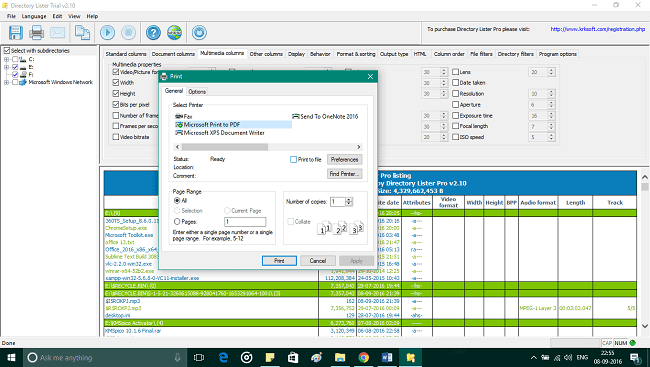Viewport: 650px width, 367px height.
Task: Open printer Preferences button
Action: click(x=344, y=159)
